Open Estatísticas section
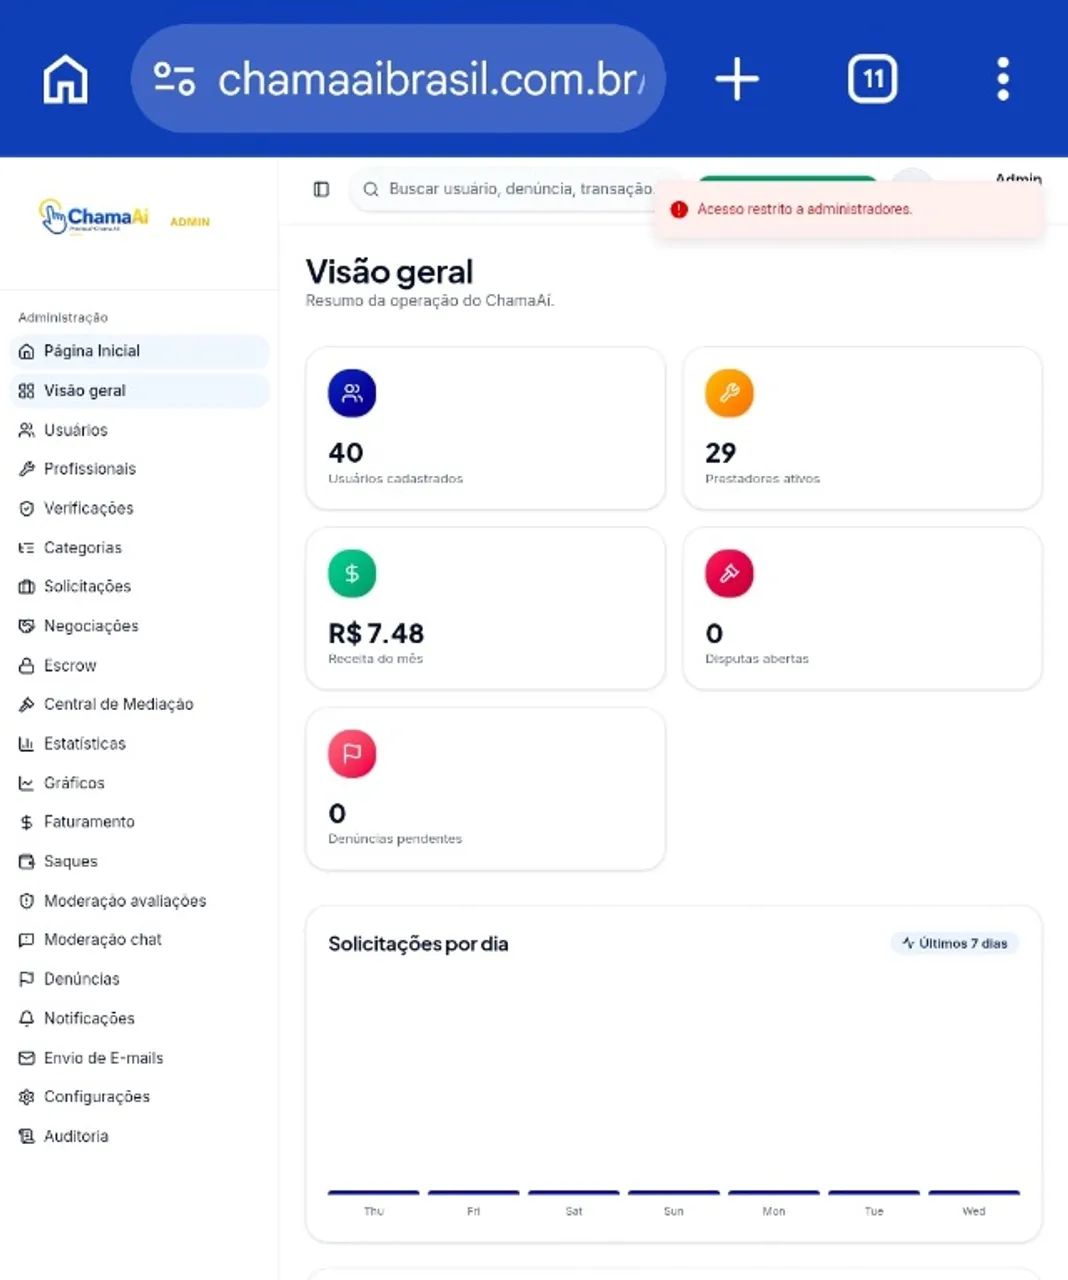The width and height of the screenshot is (1068, 1280). pyautogui.click(x=140, y=744)
